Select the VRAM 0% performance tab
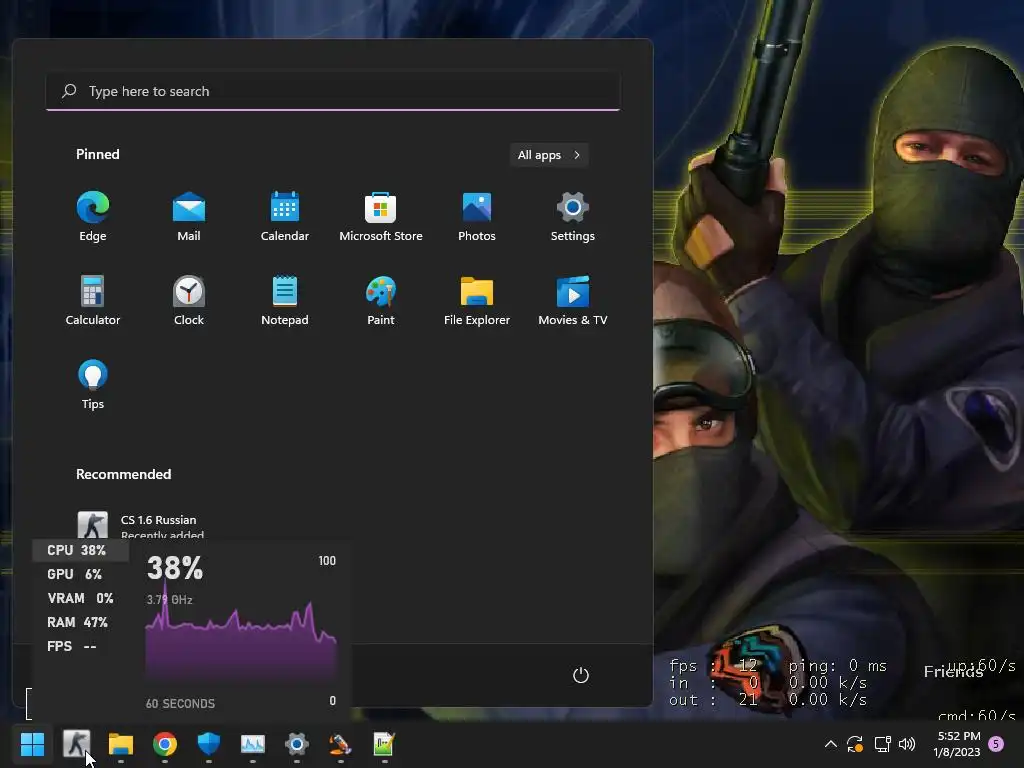The image size is (1024, 768). 80,598
